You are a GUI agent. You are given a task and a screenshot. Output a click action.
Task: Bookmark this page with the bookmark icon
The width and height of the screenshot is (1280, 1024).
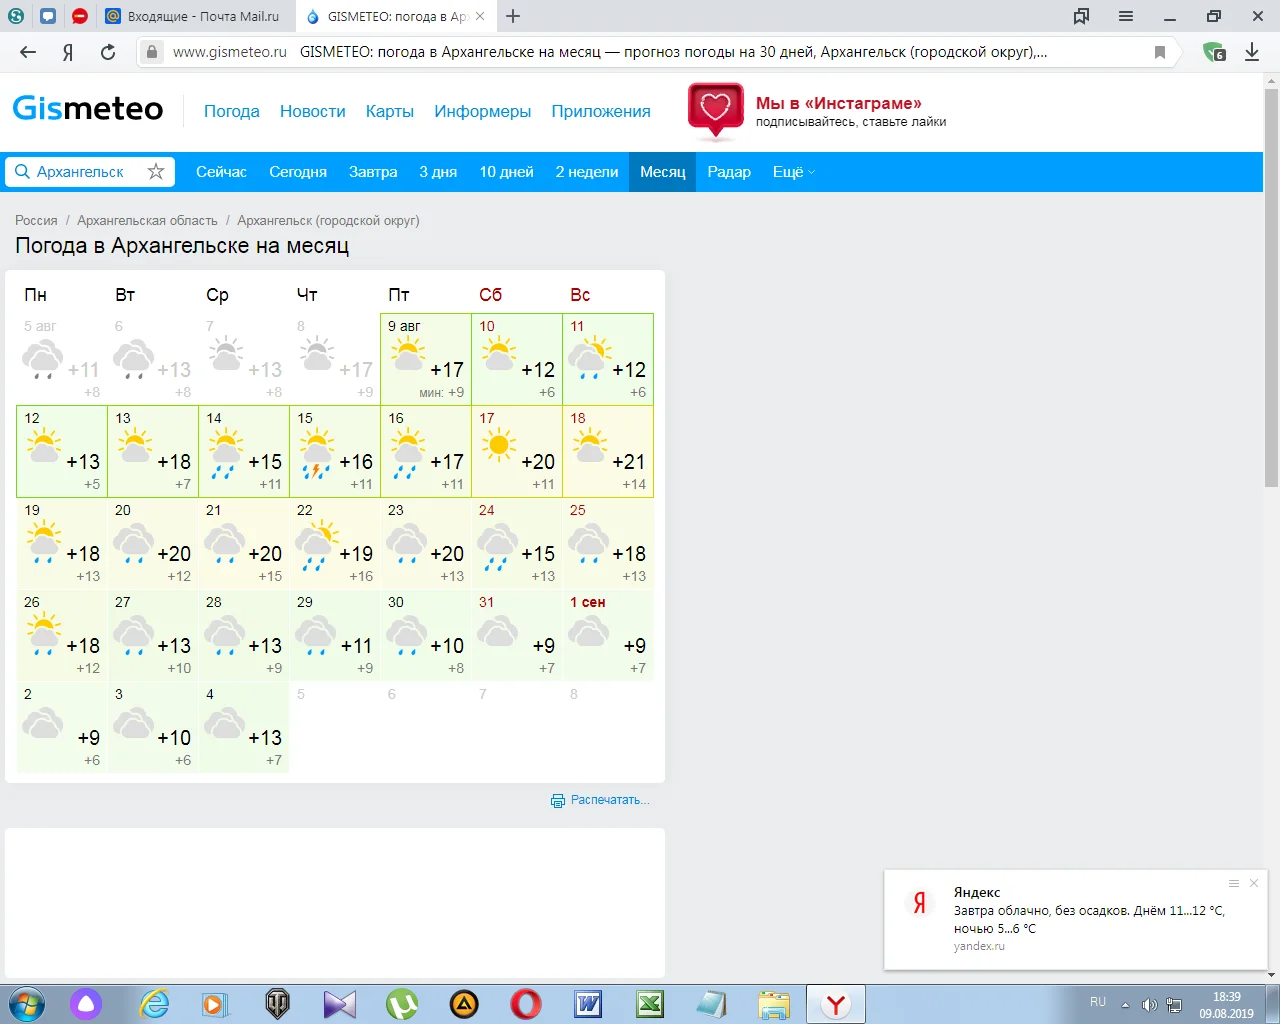(1160, 52)
